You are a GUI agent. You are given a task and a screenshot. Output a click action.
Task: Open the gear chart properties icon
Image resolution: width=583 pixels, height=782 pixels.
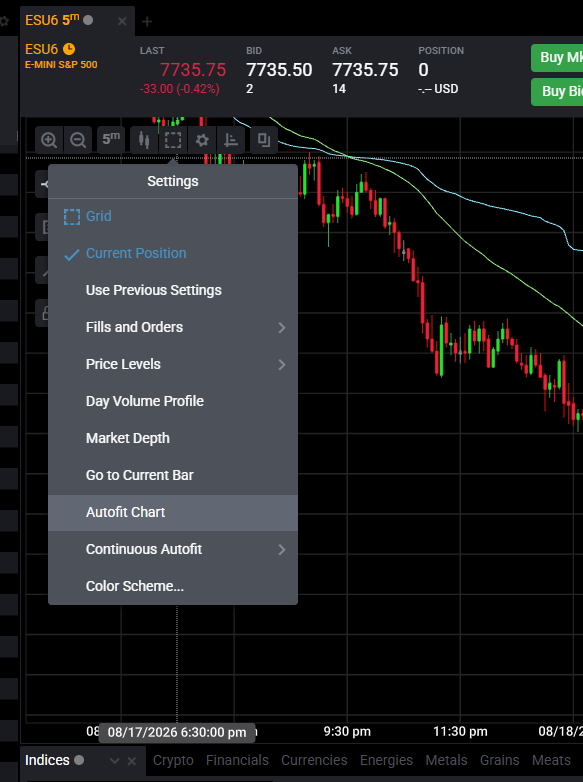(x=202, y=140)
